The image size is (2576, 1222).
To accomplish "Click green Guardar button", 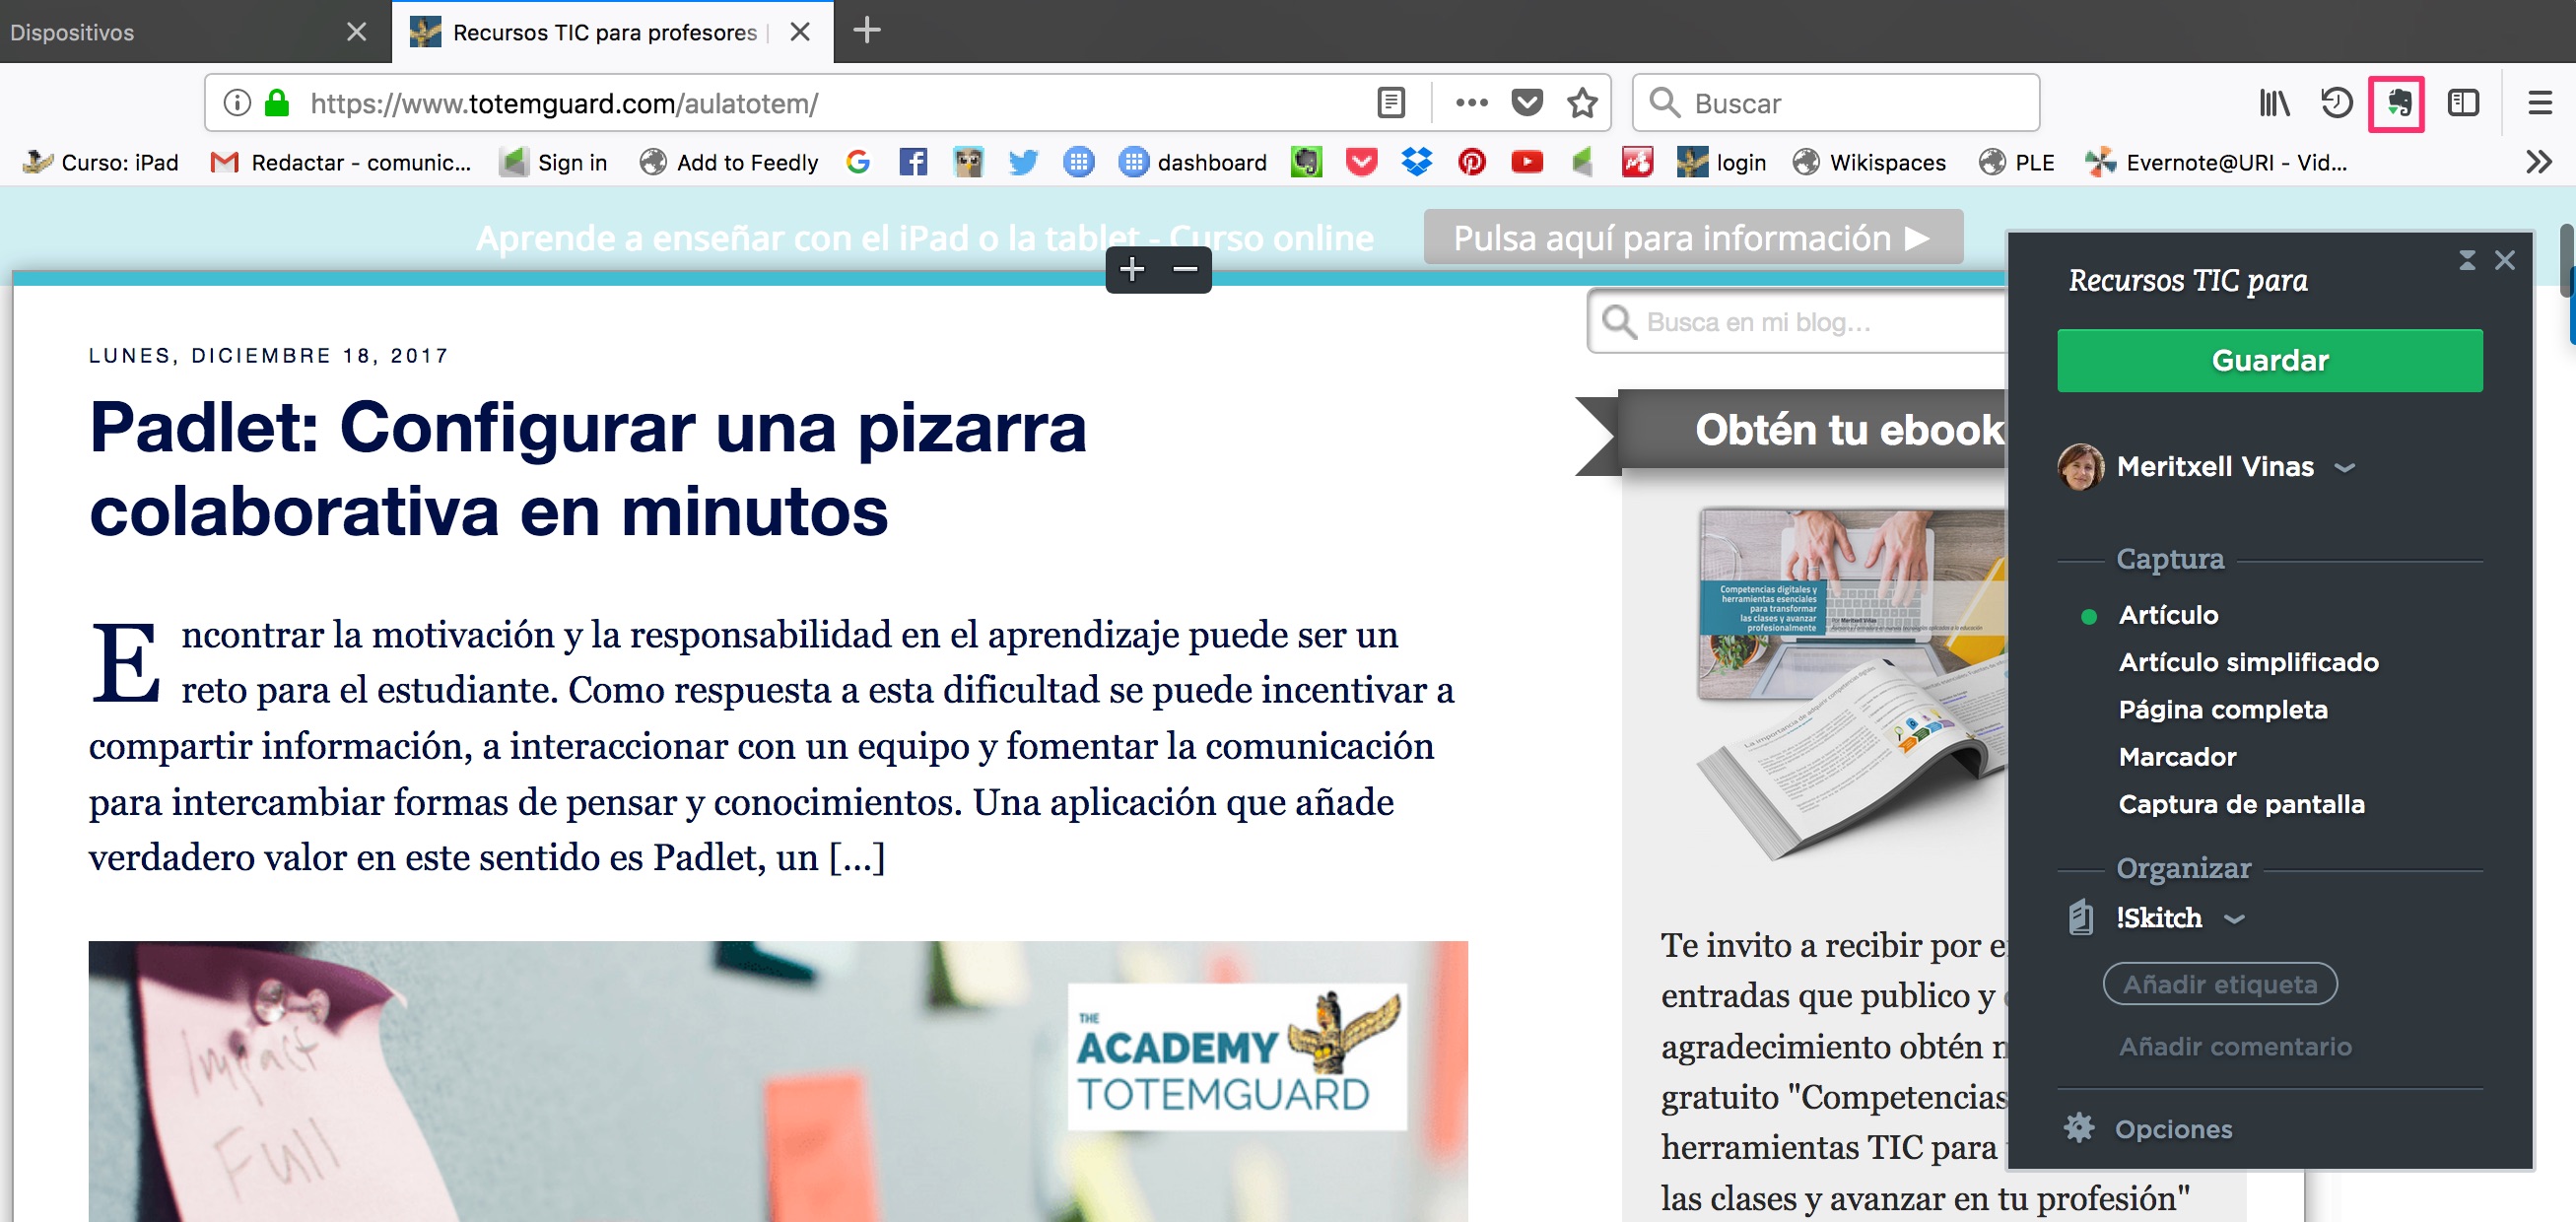I will tap(2269, 360).
